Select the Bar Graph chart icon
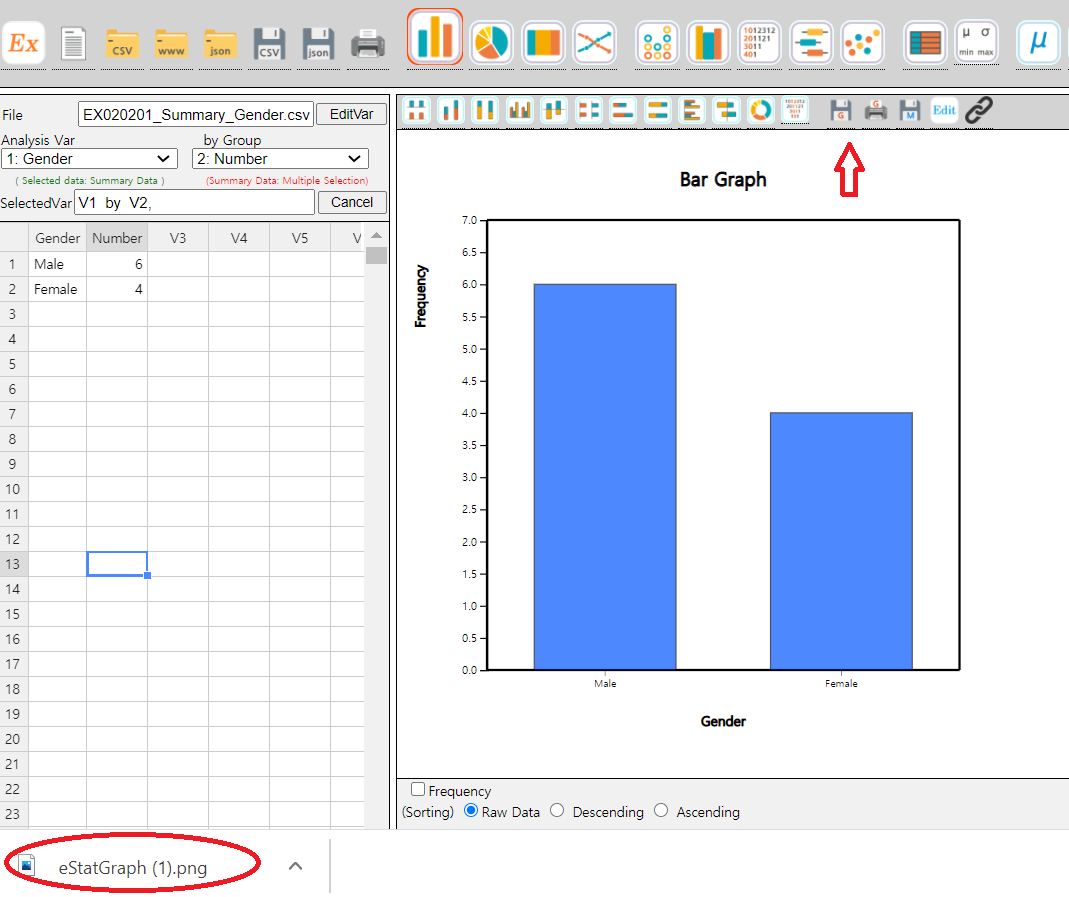The height and width of the screenshot is (897, 1069). 435,37
